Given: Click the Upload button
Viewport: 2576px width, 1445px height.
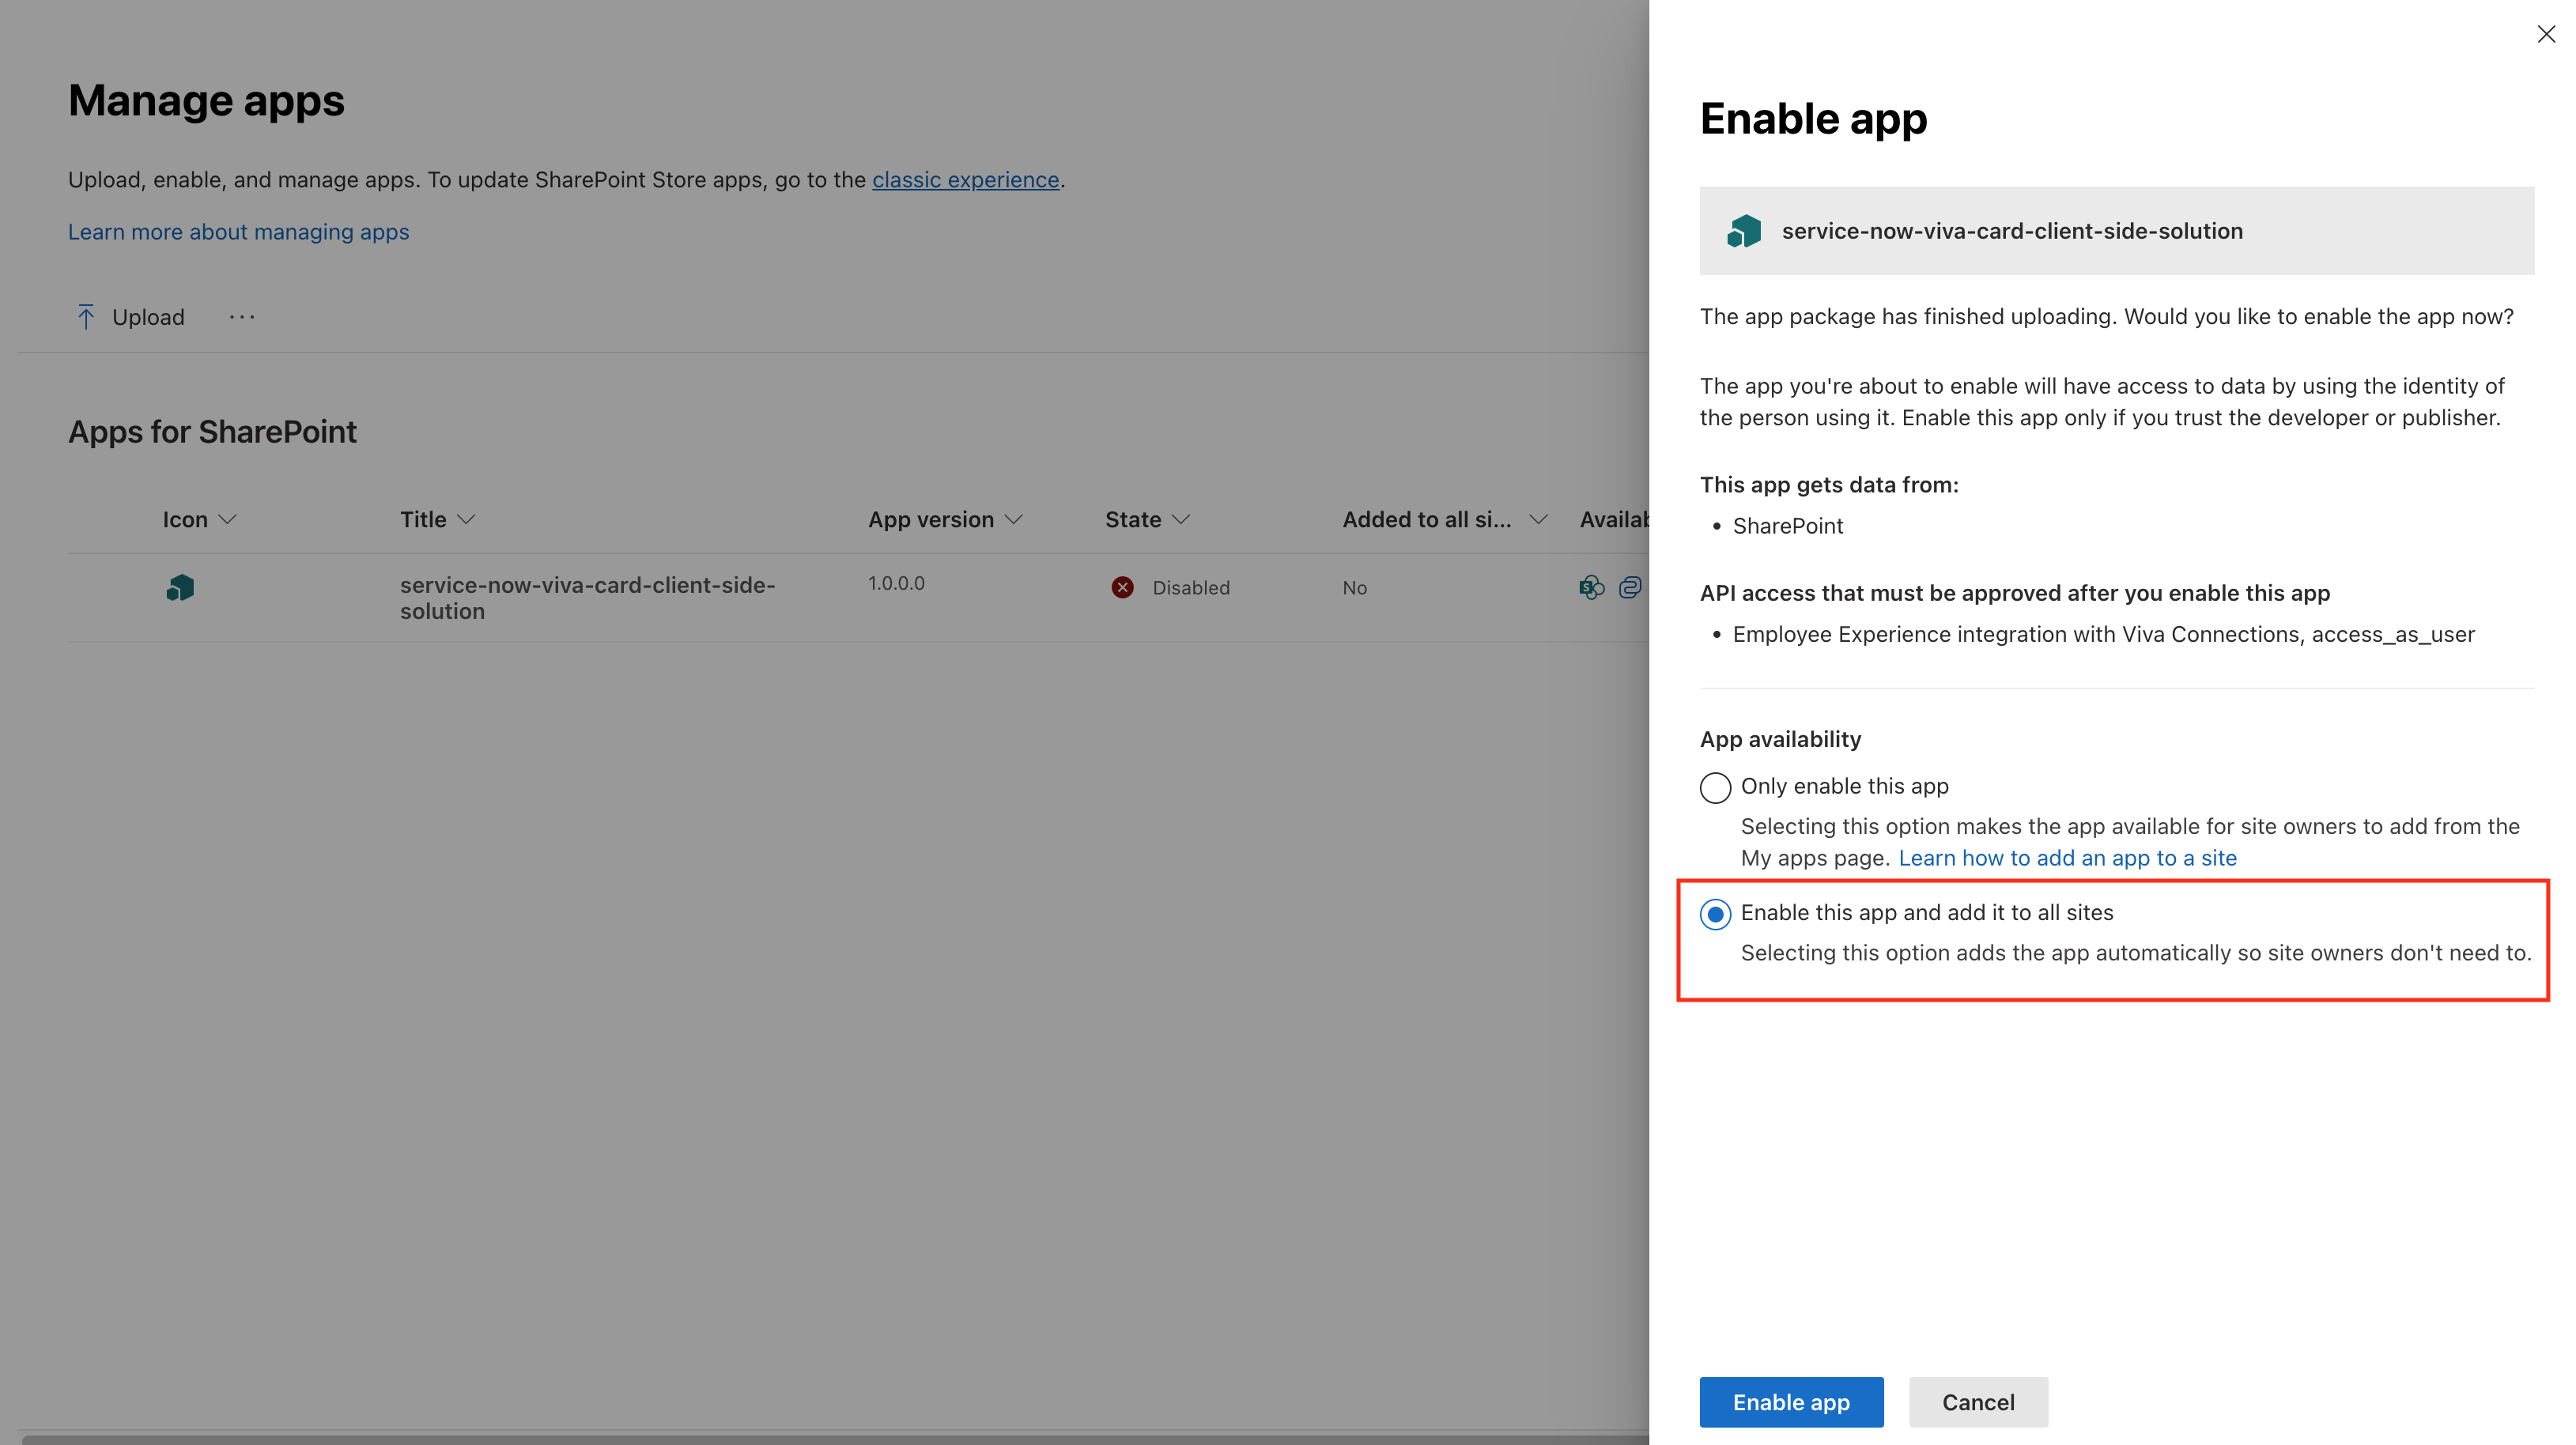Looking at the screenshot, I should coord(130,317).
